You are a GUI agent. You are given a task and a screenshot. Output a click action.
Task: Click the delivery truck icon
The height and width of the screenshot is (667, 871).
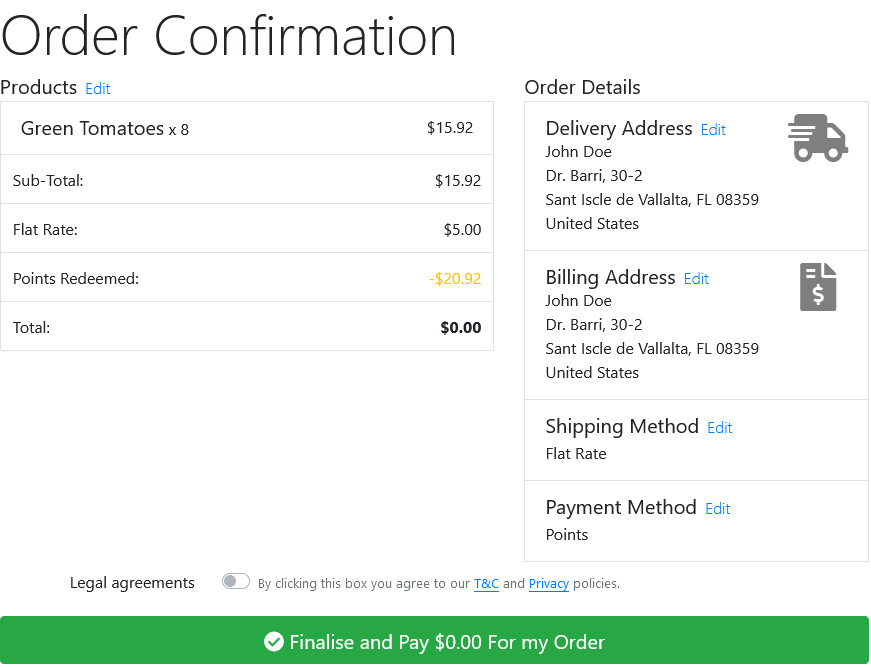(x=818, y=138)
